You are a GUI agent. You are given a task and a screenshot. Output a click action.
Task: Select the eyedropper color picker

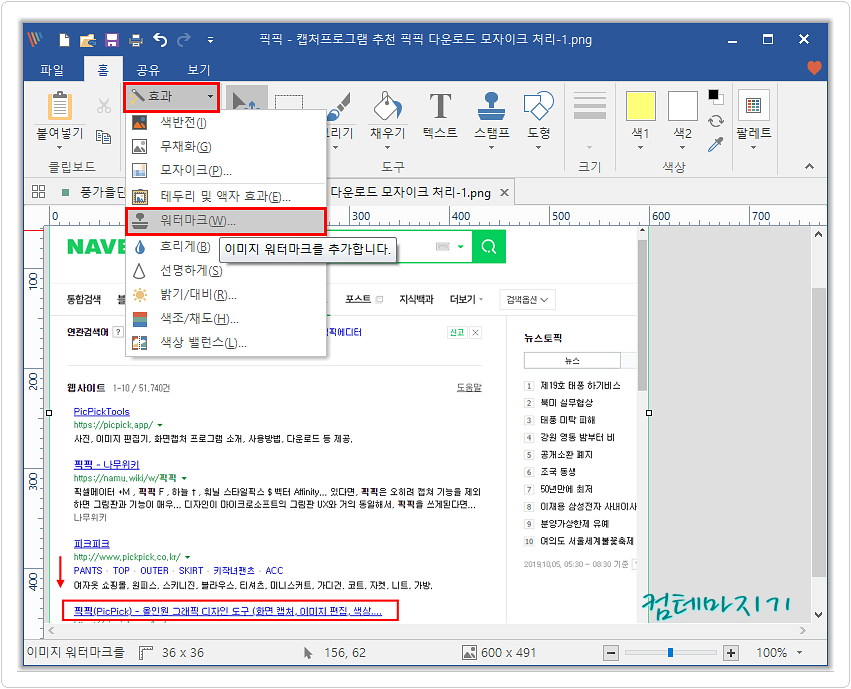coord(716,145)
